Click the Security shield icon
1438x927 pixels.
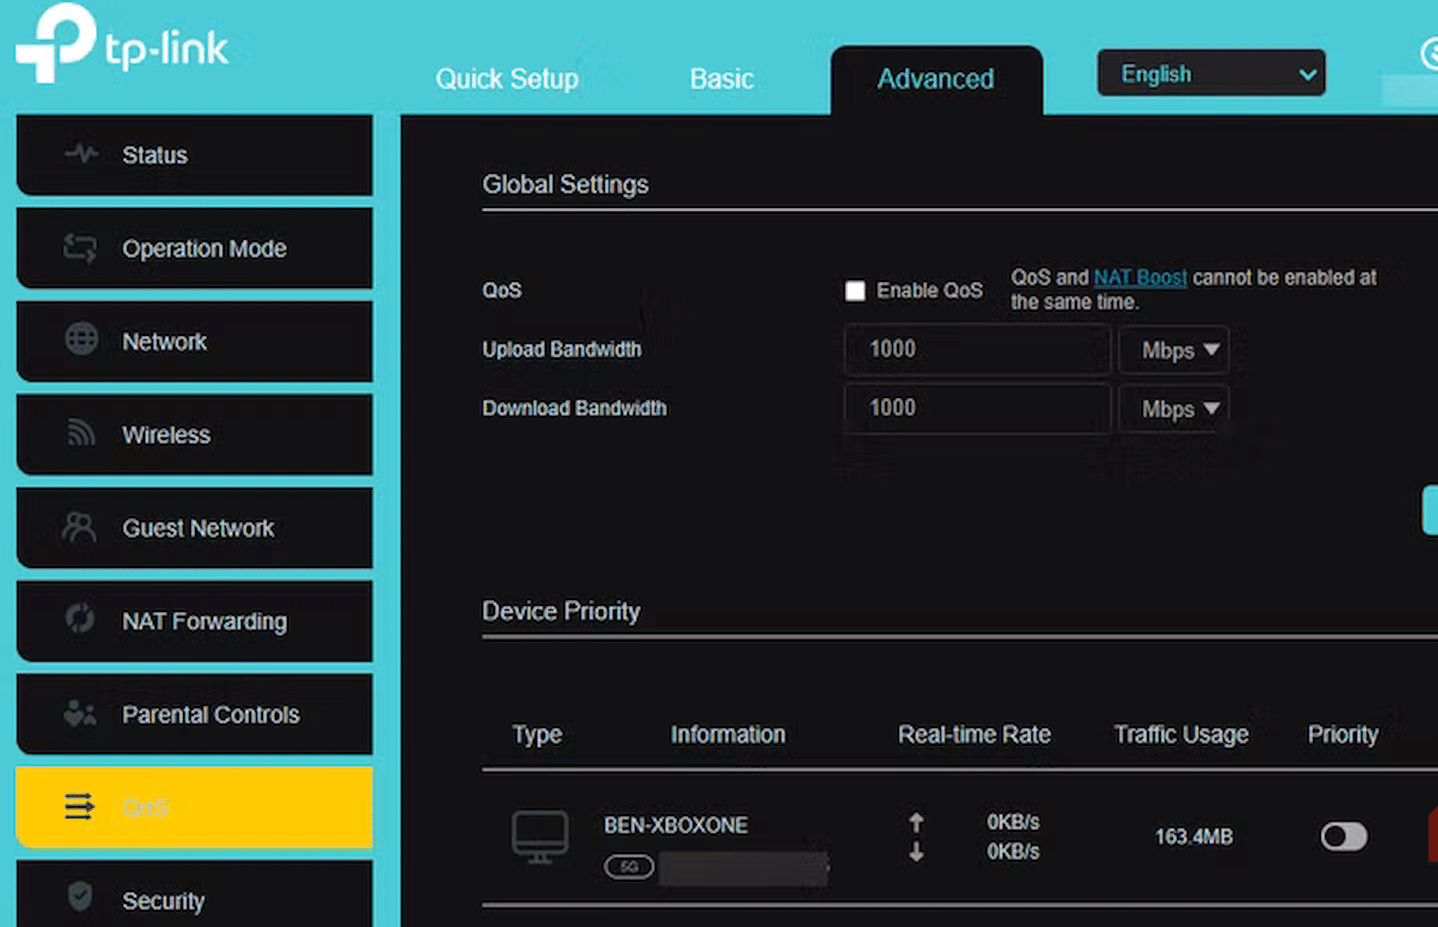coord(80,895)
